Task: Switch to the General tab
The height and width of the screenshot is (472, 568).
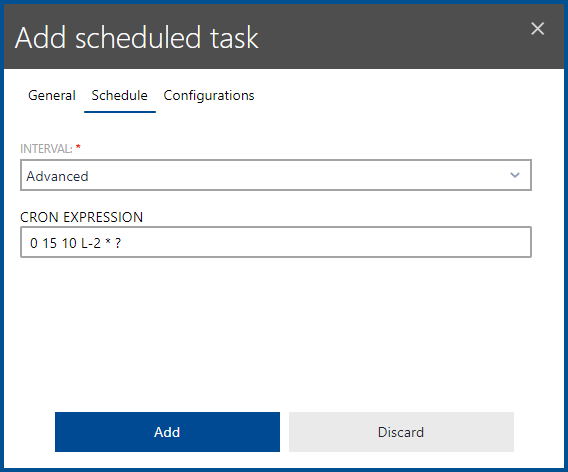Action: pyautogui.click(x=51, y=96)
